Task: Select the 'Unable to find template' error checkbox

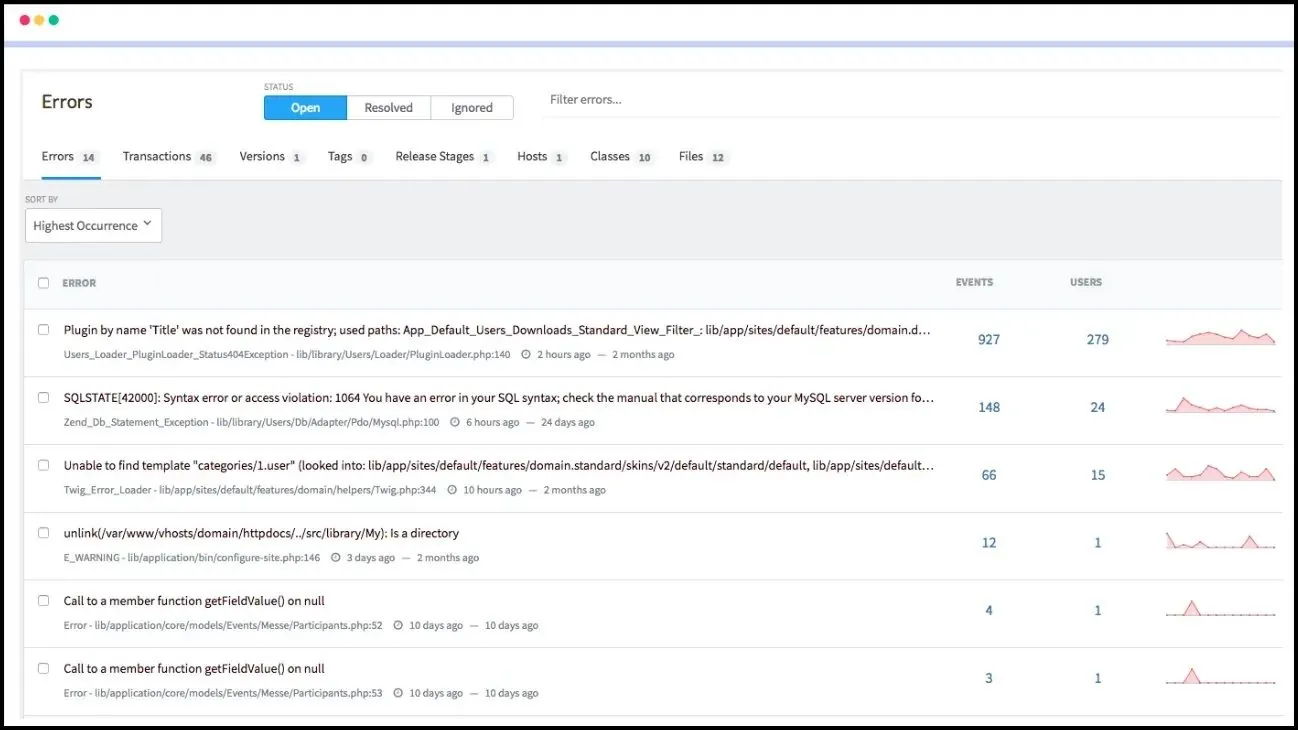Action: (43, 465)
